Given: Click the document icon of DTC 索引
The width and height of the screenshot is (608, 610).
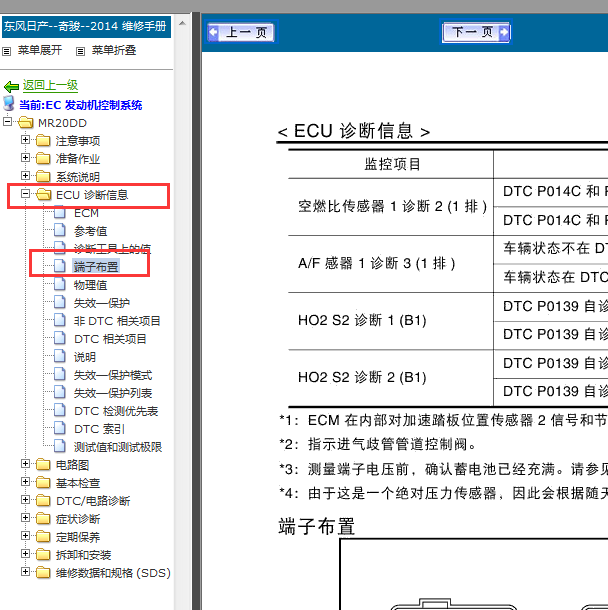Looking at the screenshot, I should tap(60, 428).
